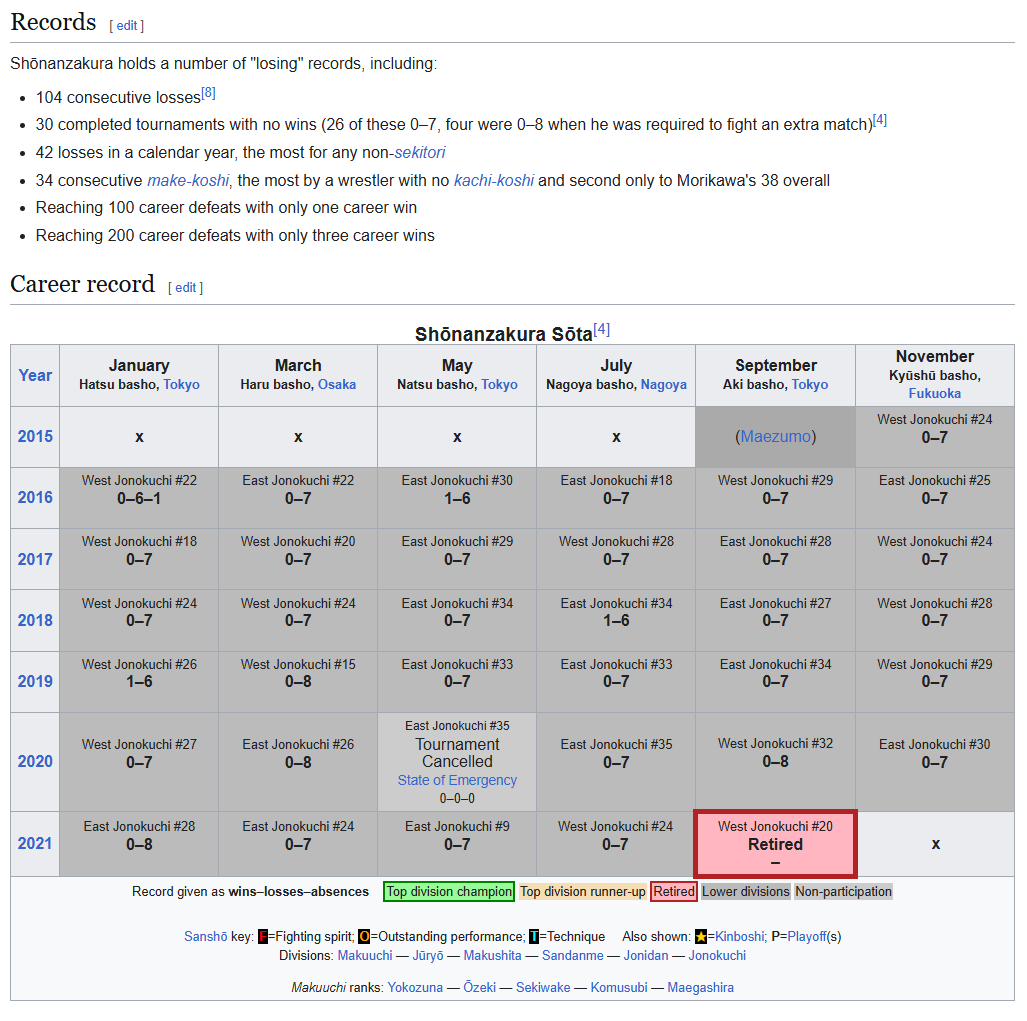Open the Ōzeki rank link

479,988
